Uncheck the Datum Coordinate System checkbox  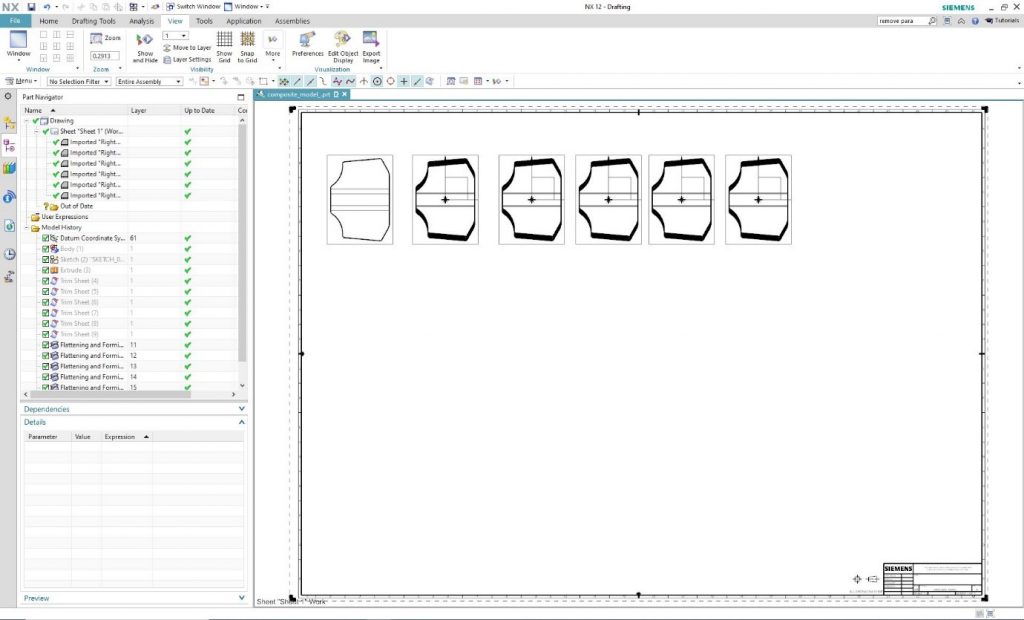[46, 238]
